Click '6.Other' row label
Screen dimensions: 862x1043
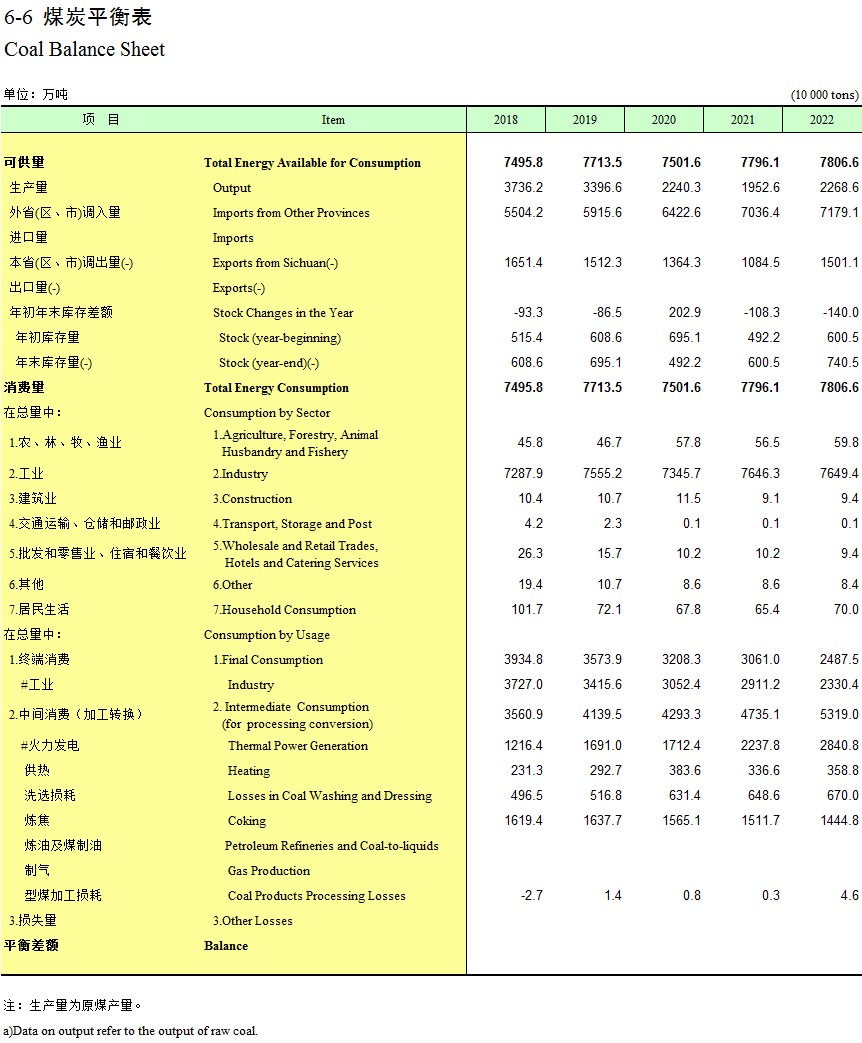(232, 585)
